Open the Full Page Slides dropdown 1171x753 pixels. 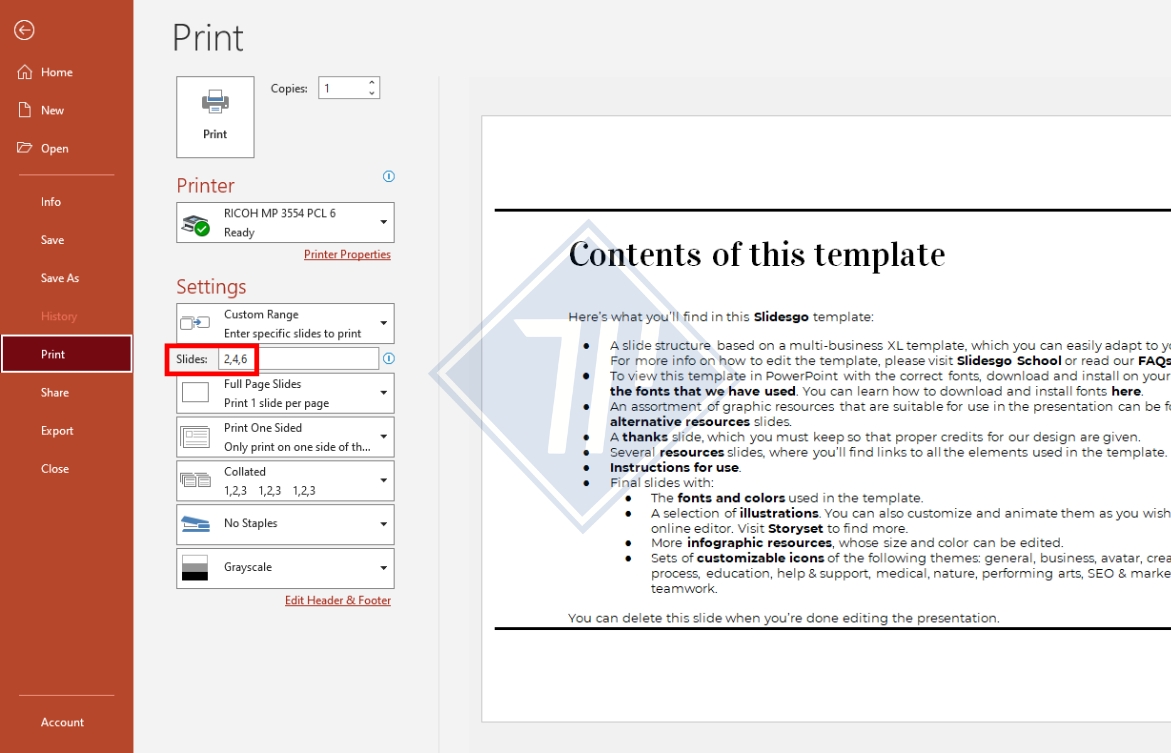pos(384,393)
